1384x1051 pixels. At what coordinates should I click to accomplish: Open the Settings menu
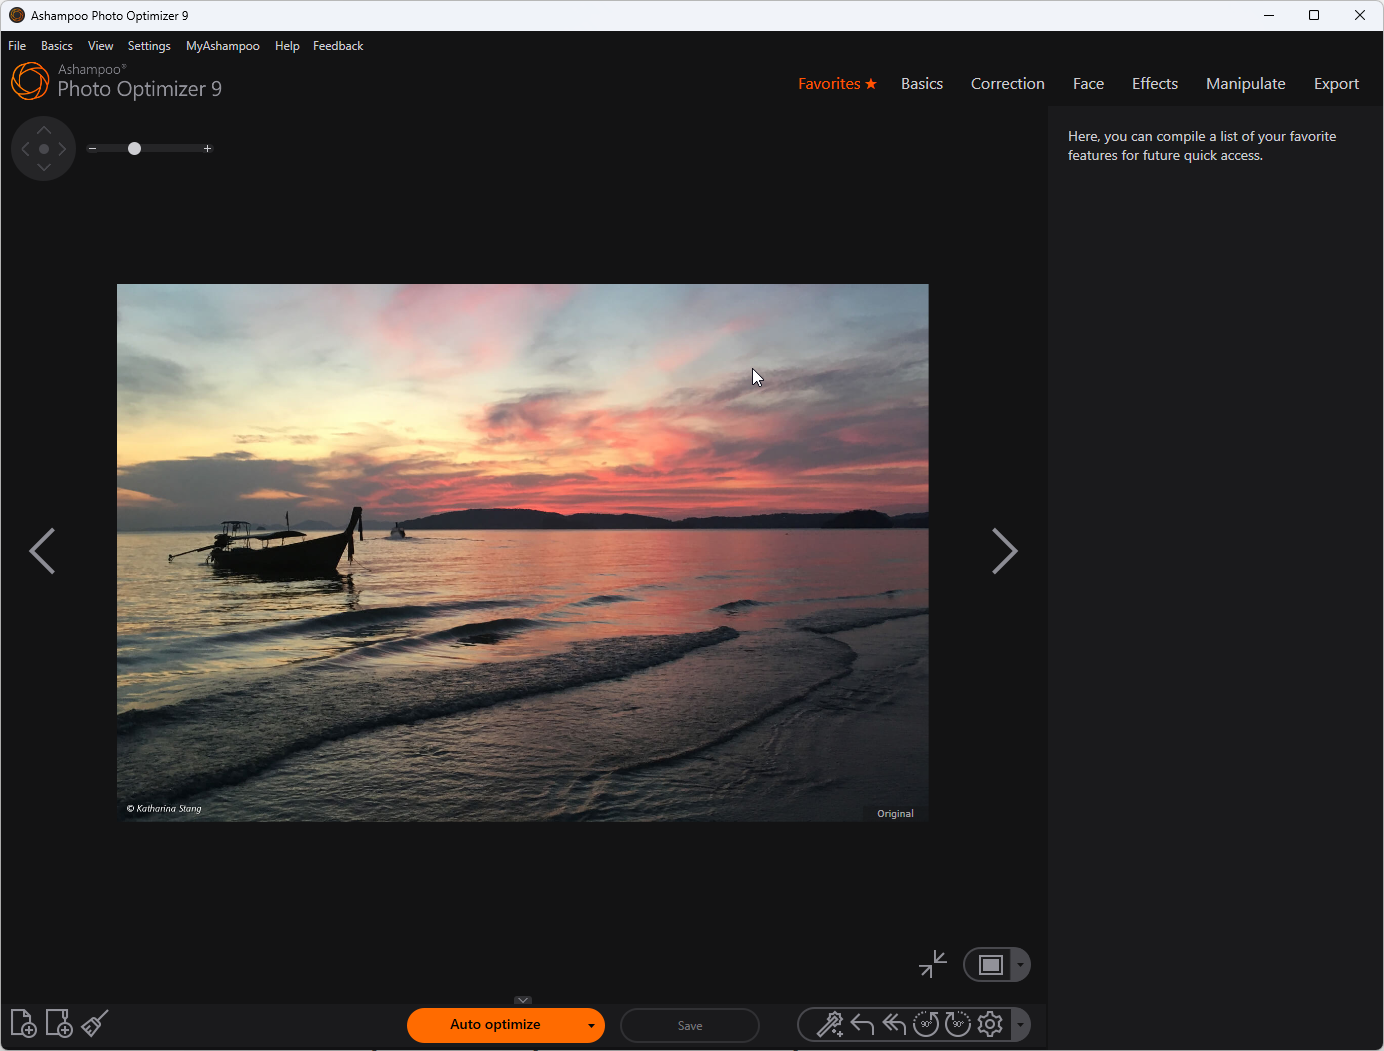click(149, 46)
